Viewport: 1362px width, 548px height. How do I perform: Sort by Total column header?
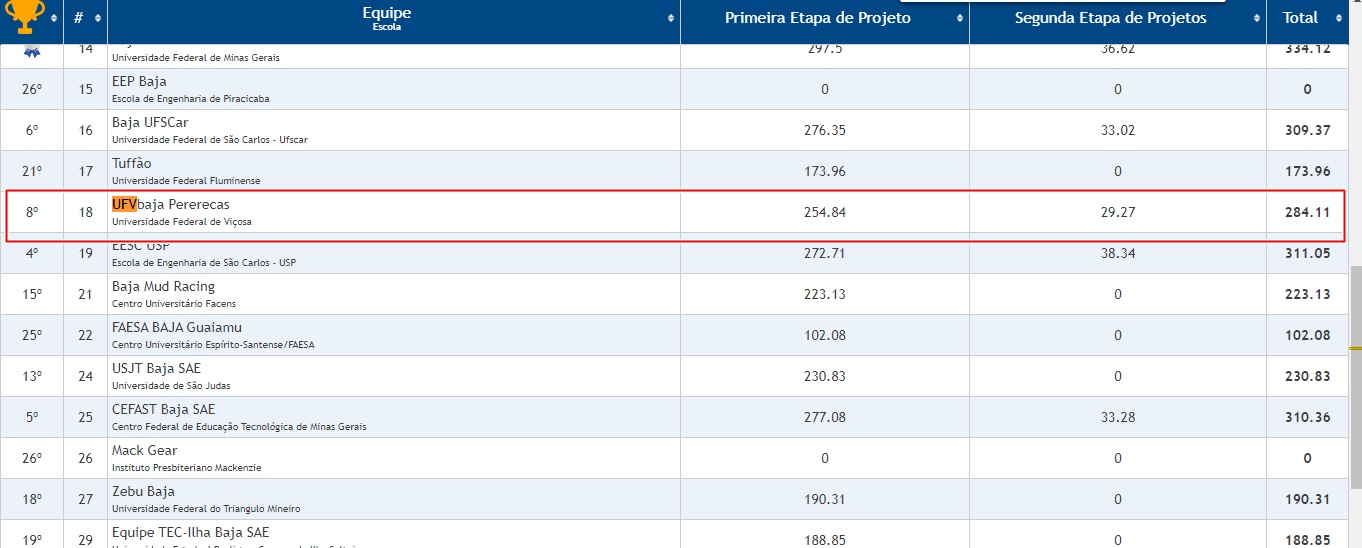[1301, 18]
